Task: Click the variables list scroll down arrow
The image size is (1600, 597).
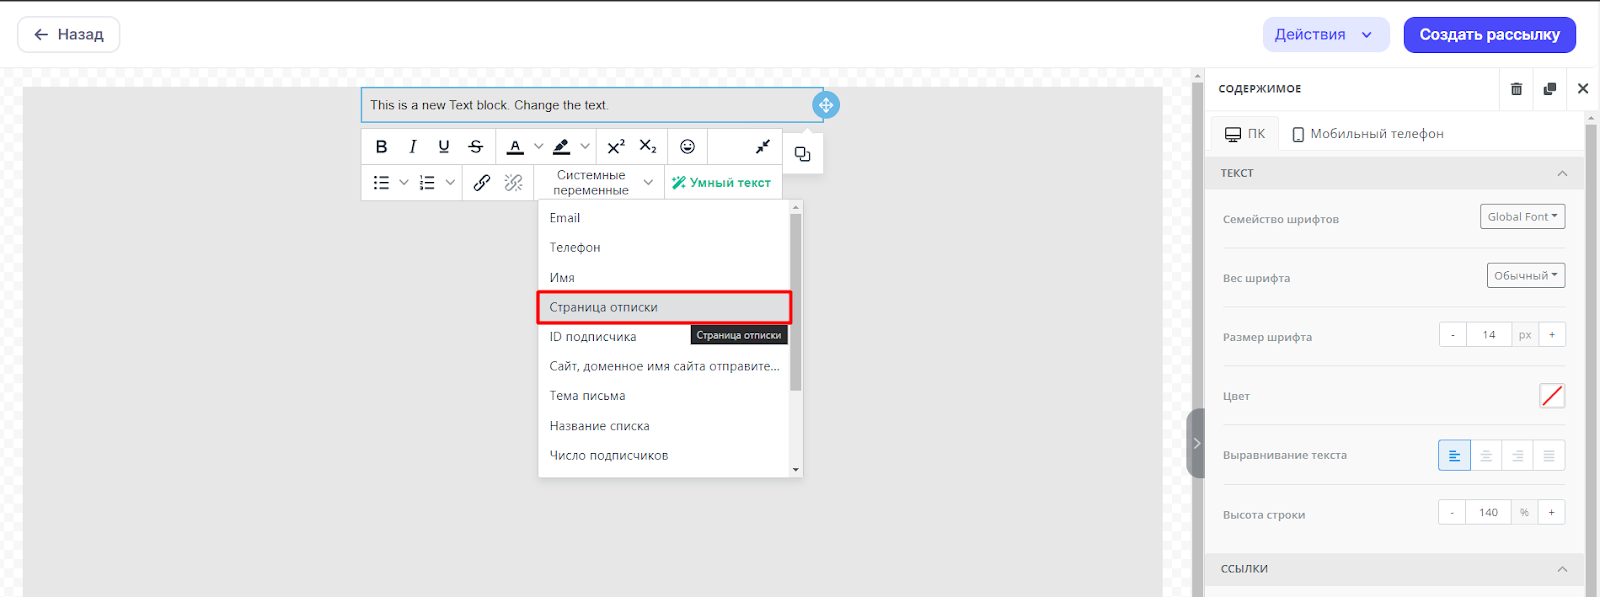Action: click(x=796, y=469)
